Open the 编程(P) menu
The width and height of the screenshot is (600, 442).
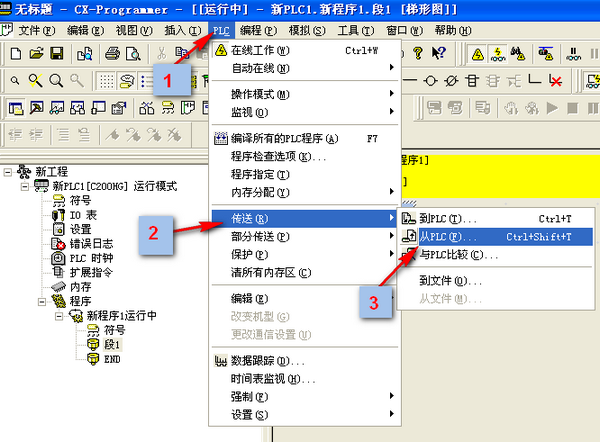tap(258, 31)
